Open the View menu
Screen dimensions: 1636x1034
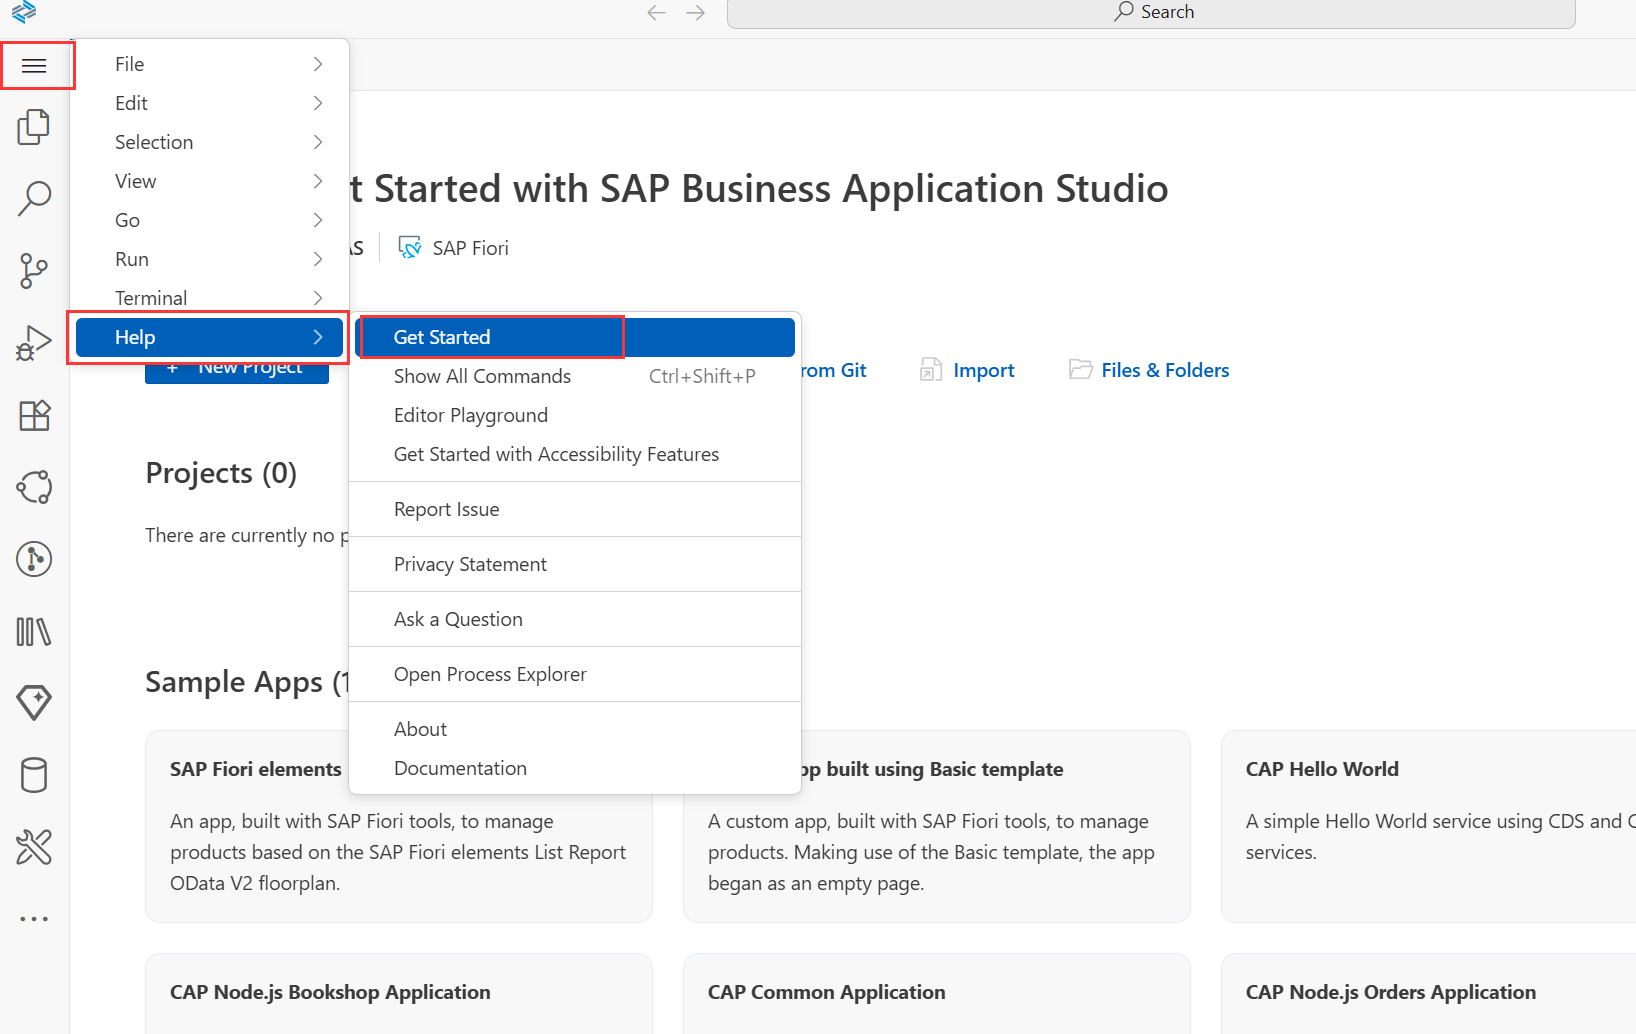pyautogui.click(x=209, y=181)
